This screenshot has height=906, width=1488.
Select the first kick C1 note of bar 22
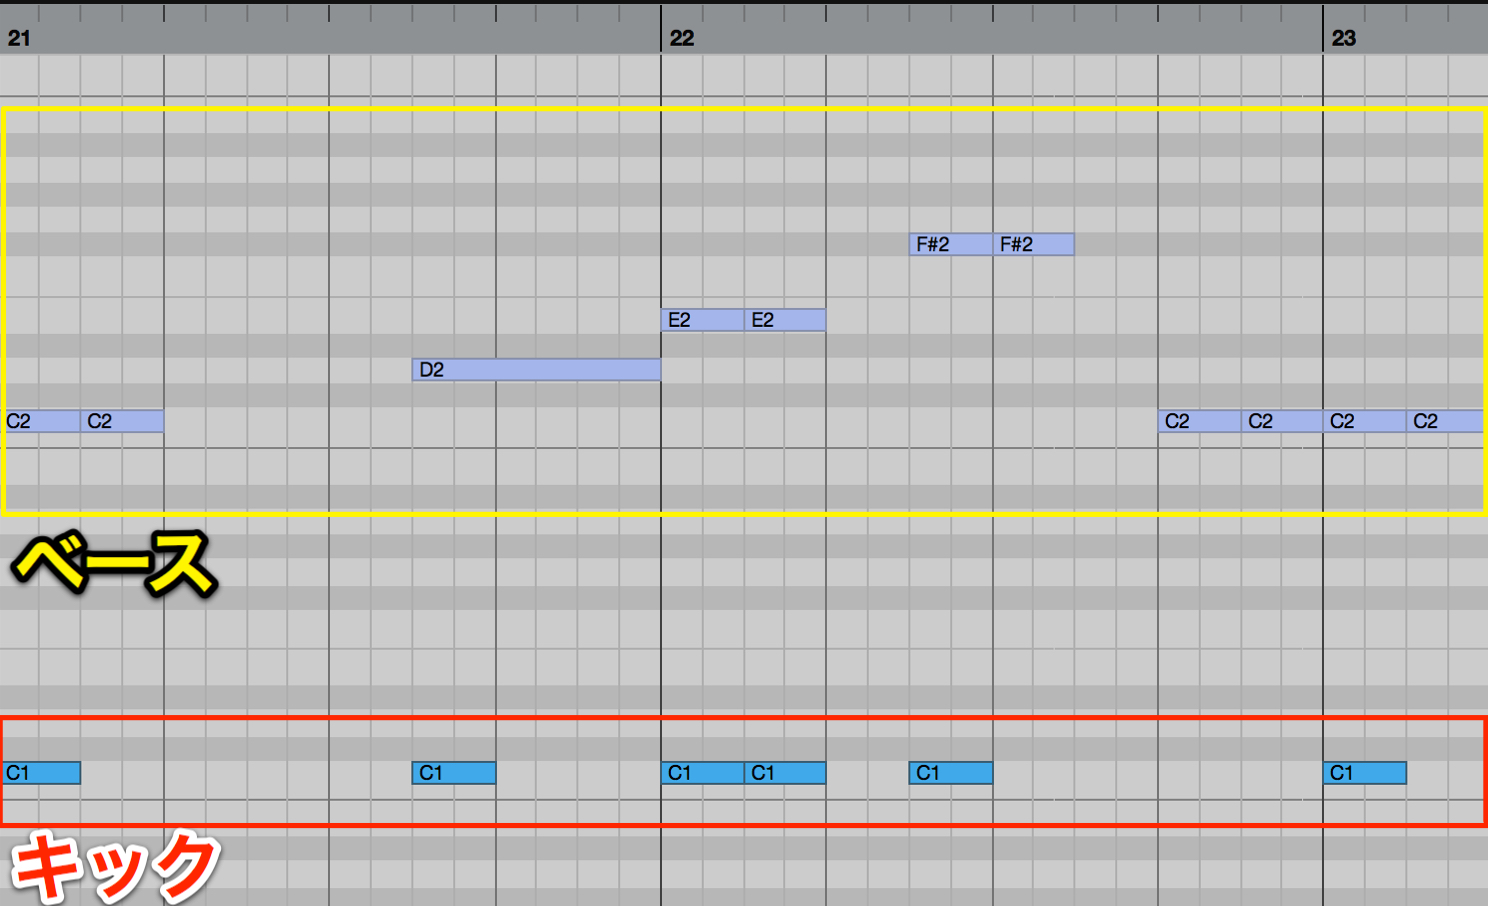coord(703,773)
